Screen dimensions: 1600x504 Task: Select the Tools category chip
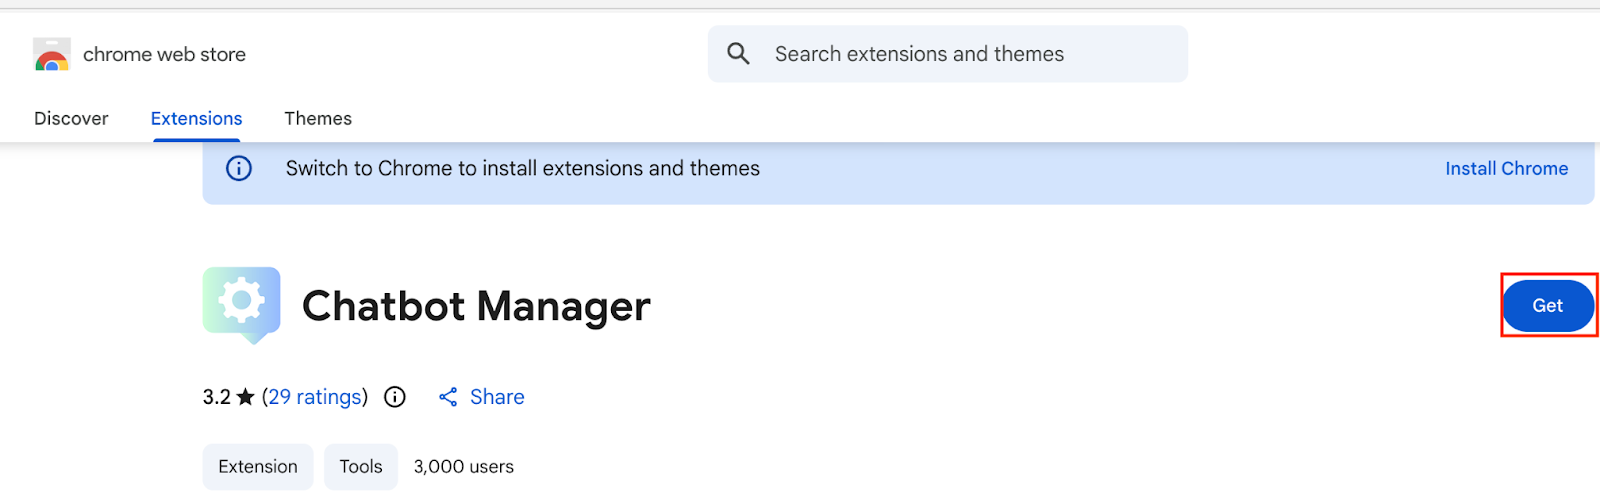360,466
